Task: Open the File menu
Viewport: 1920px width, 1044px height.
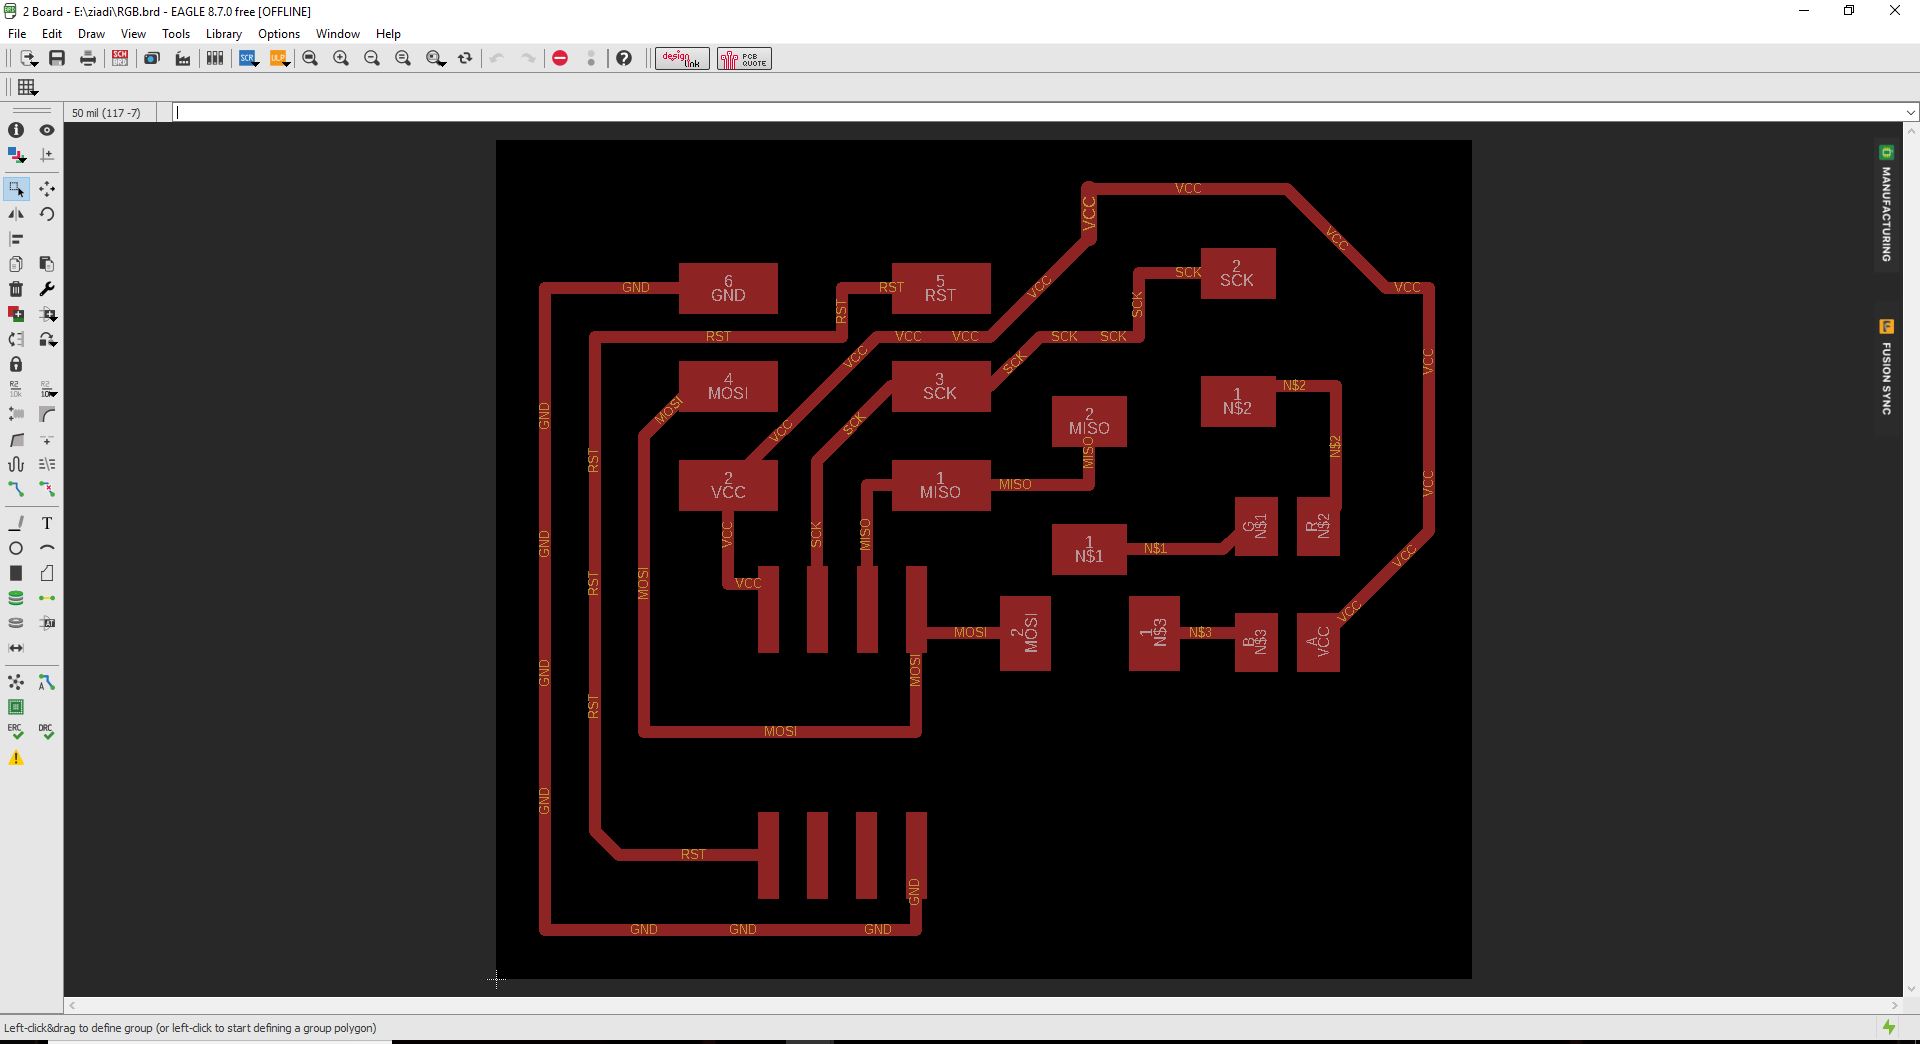Action: coord(17,33)
